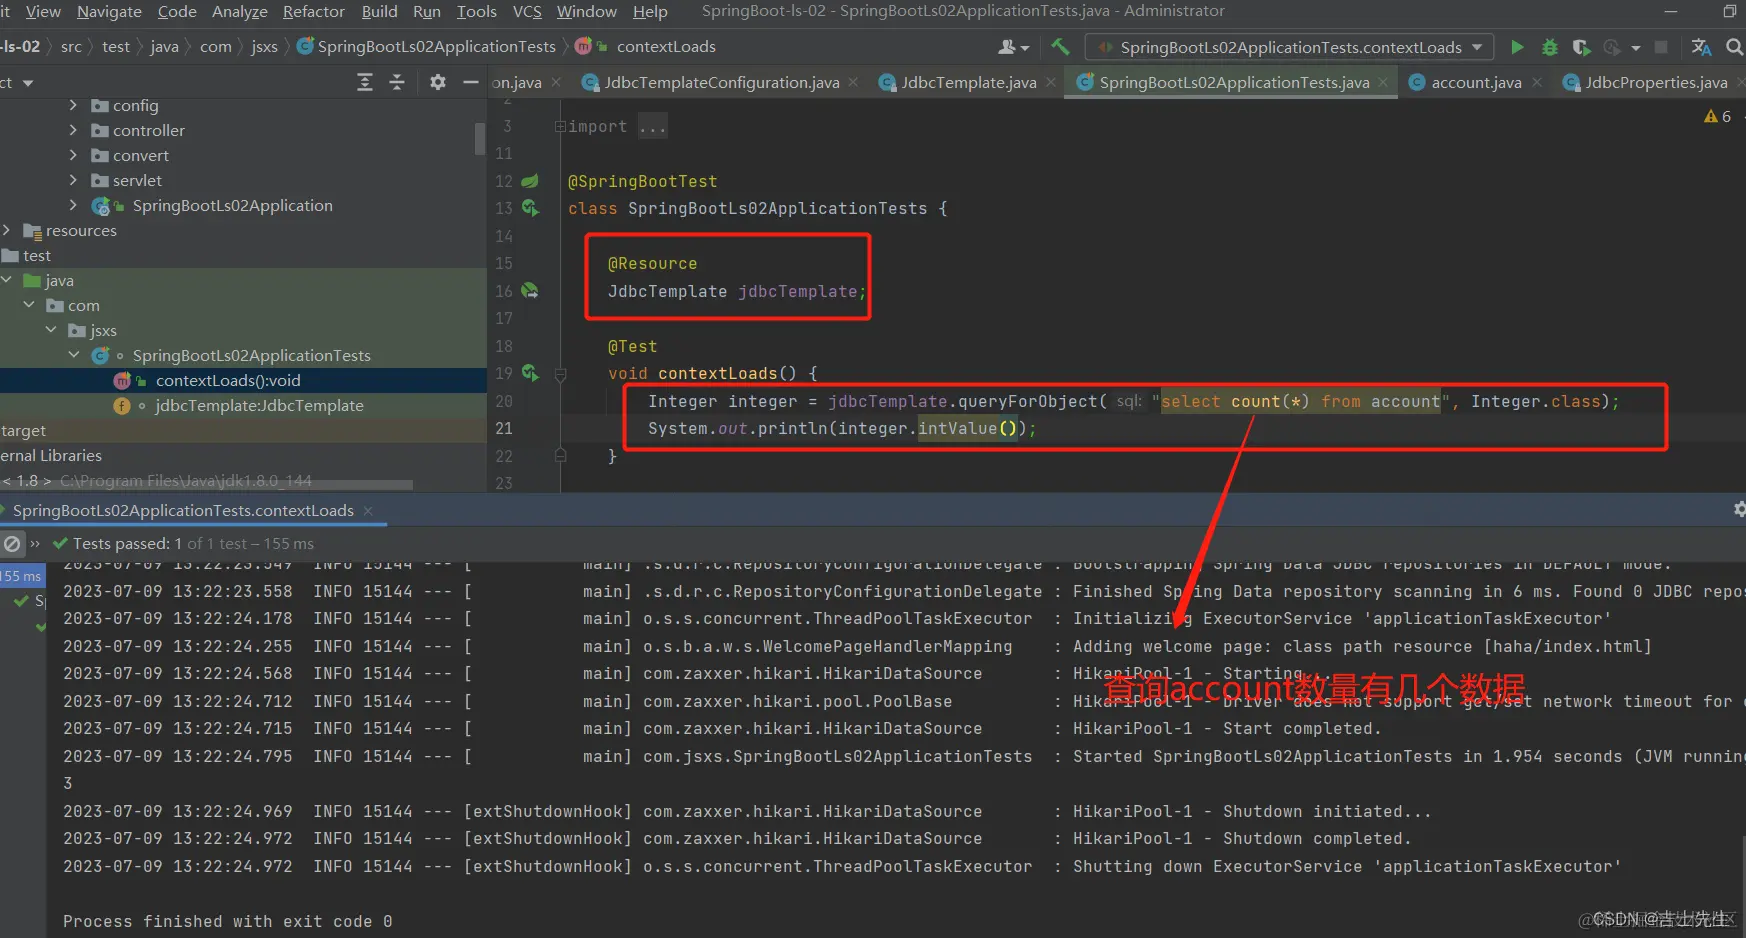Expand the config folder
The height and width of the screenshot is (938, 1746).
73,105
